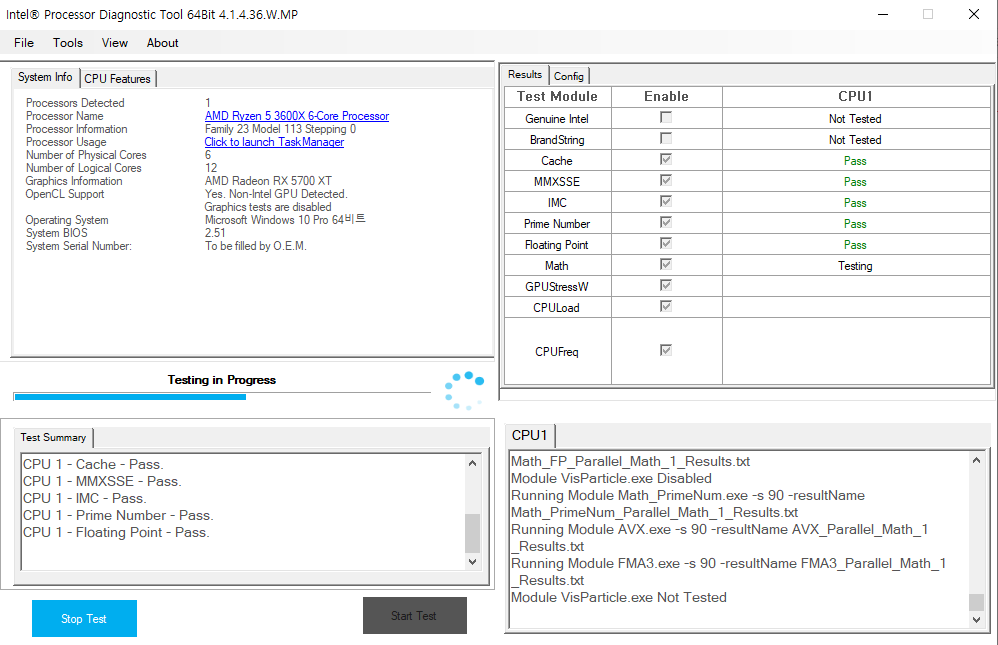Screen dimensions: 998x645
Task: Close the Intel Processor Diagnostic Tool window
Action: click(974, 14)
